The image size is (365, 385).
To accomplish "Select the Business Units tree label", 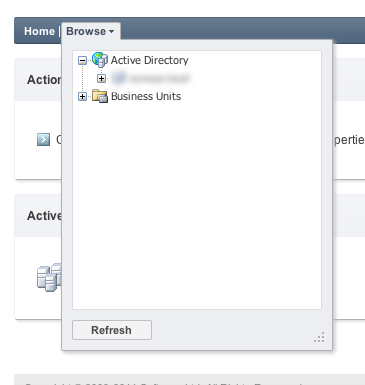I will 146,96.
